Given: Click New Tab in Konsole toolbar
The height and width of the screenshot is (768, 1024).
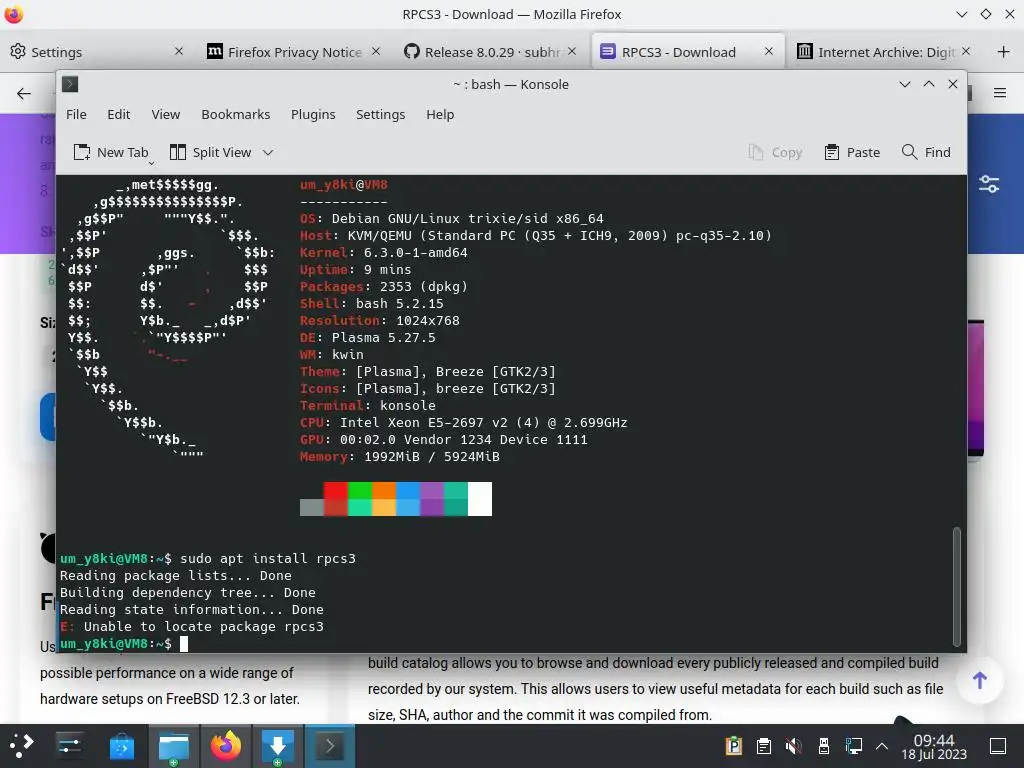Looking at the screenshot, I should click(x=111, y=152).
